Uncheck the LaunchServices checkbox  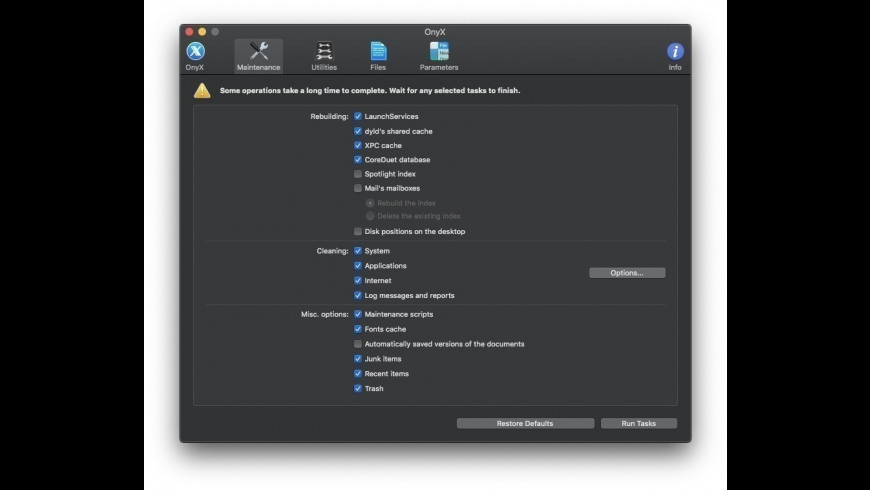(x=358, y=116)
